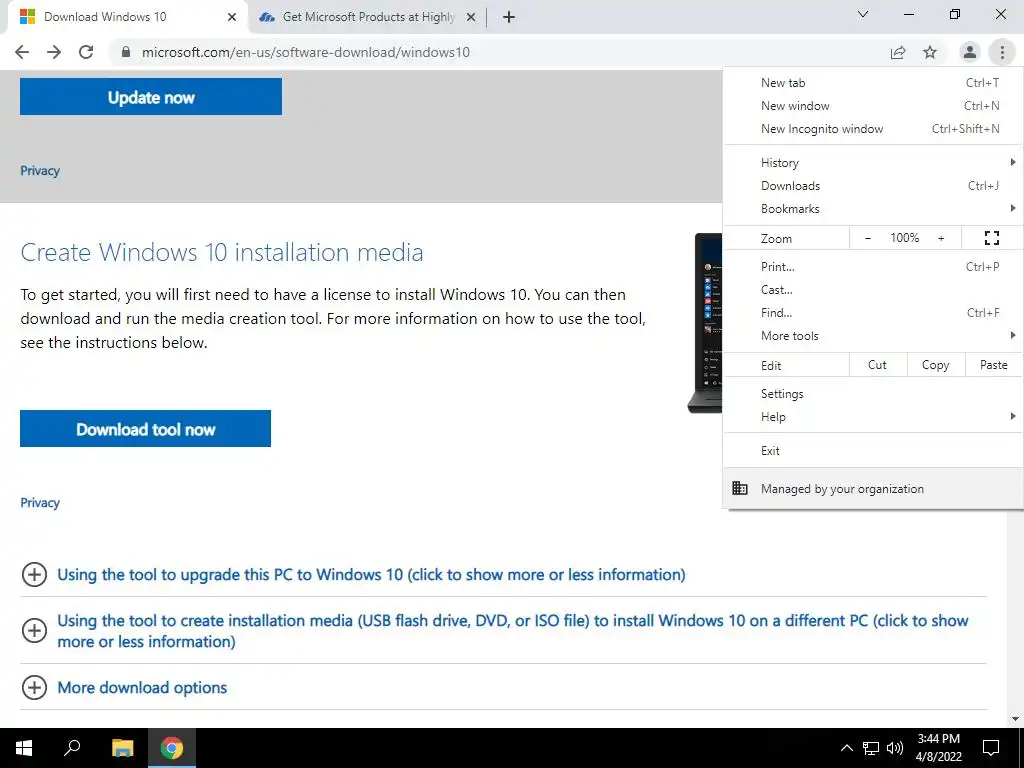Screen dimensions: 1024x768
Task: Open the volume speaker tray icon
Action: [x=895, y=748]
